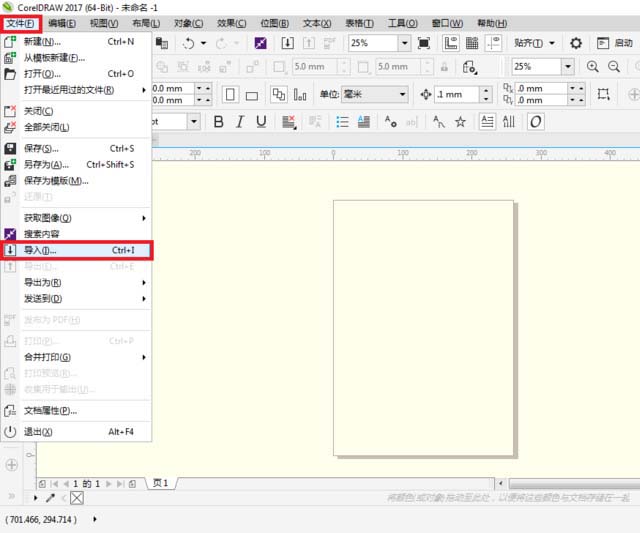The height and width of the screenshot is (533, 640).
Task: Click the Underline text formatting icon
Action: [261, 122]
